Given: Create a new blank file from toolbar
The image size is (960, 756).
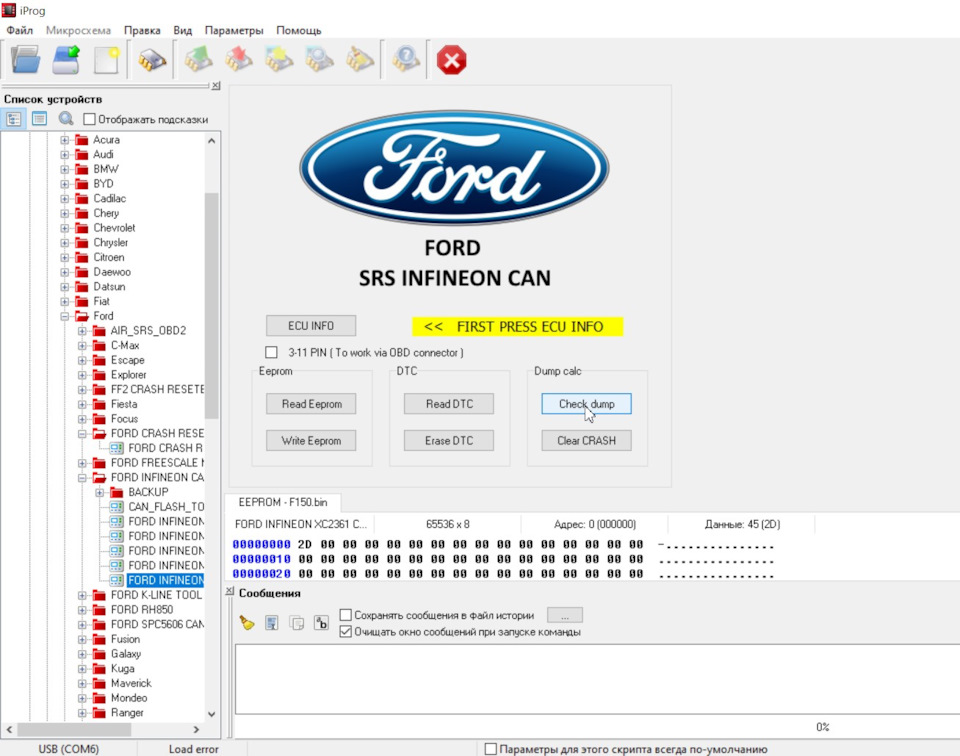Looking at the screenshot, I should [106, 60].
